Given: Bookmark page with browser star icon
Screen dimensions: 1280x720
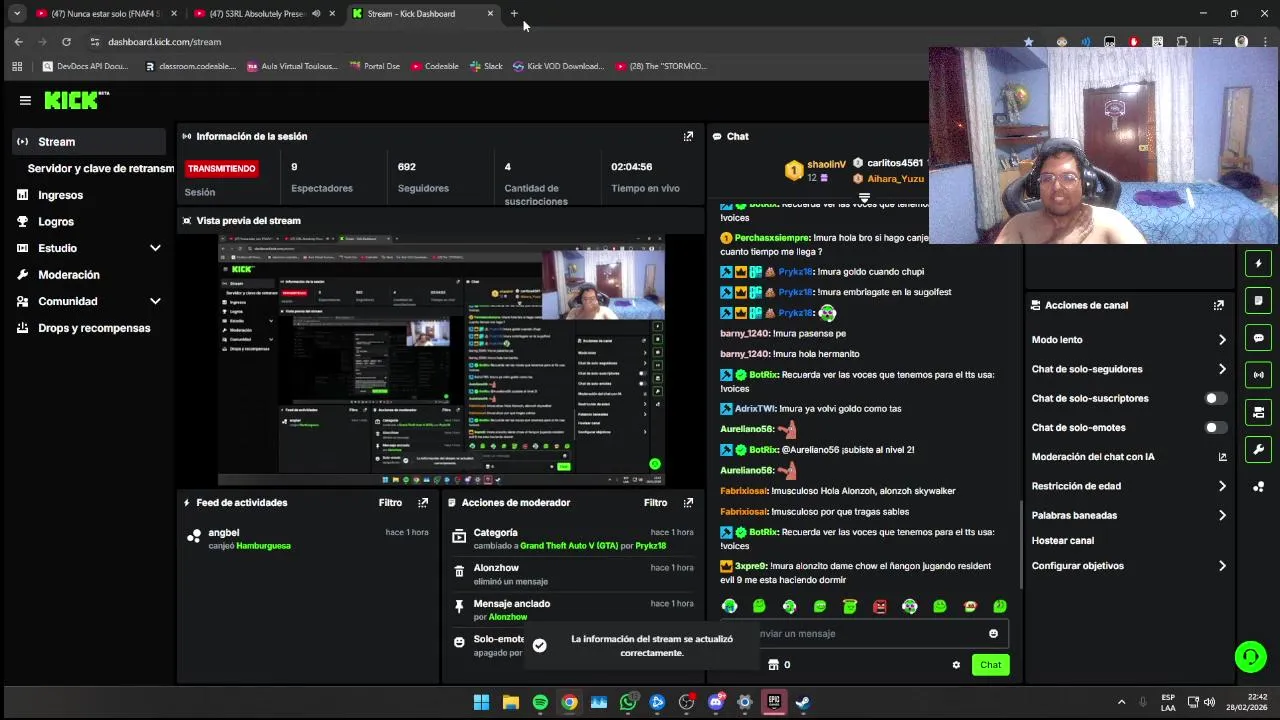Looking at the screenshot, I should point(1028,42).
